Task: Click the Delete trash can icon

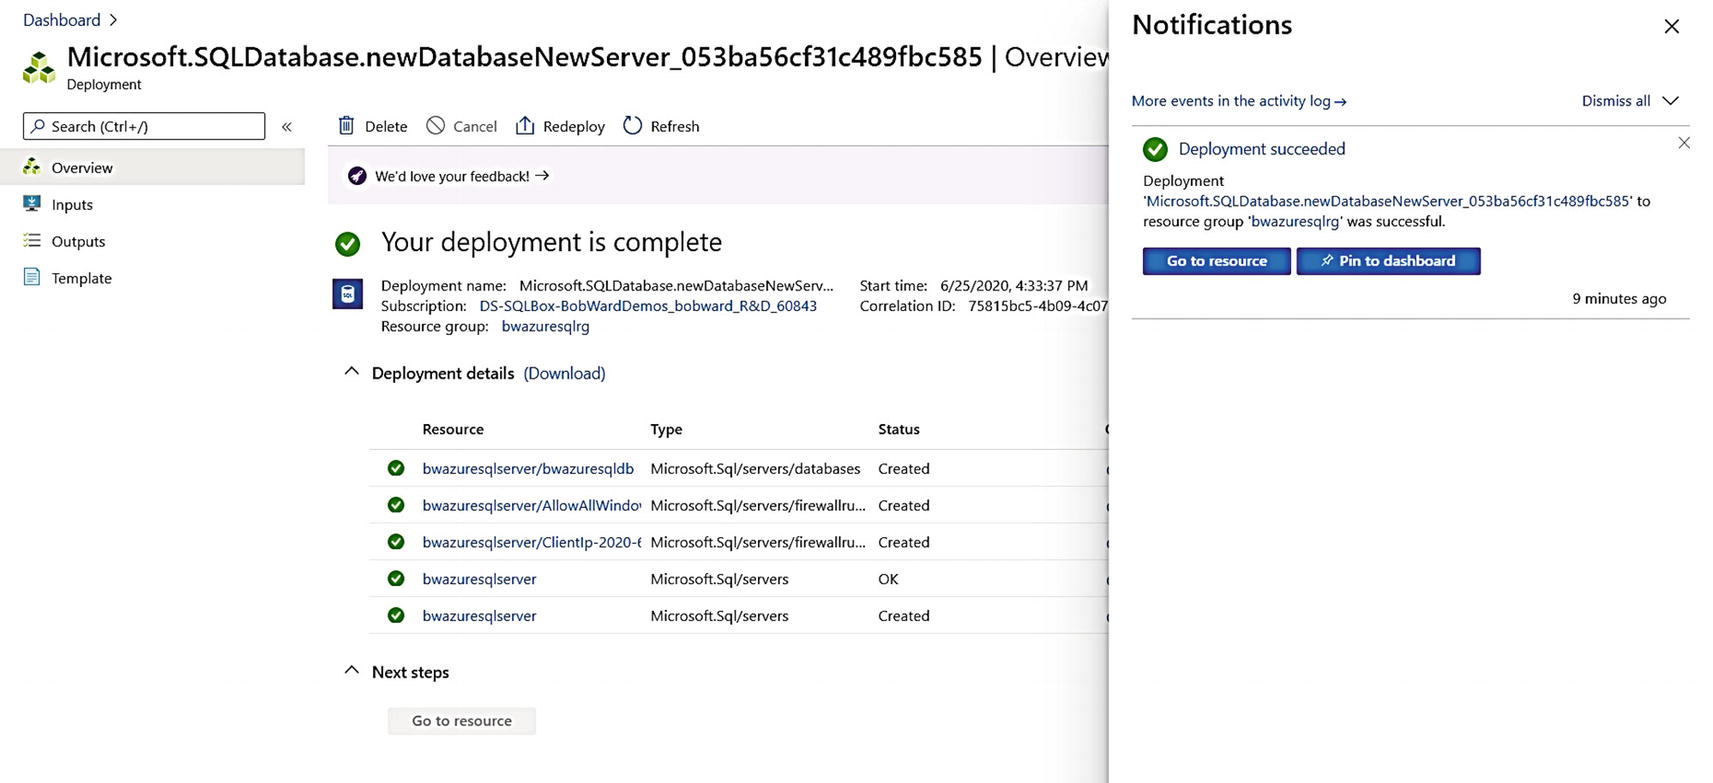Action: [x=346, y=126]
